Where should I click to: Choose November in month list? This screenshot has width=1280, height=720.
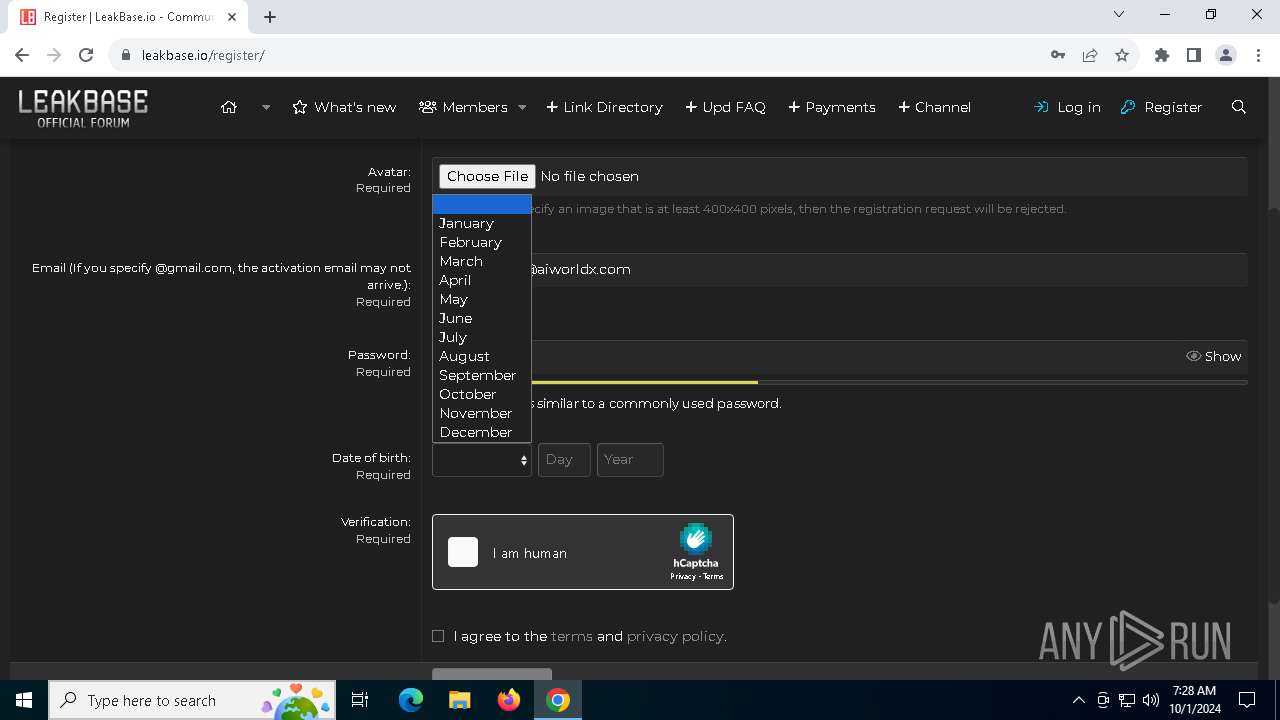(481, 413)
